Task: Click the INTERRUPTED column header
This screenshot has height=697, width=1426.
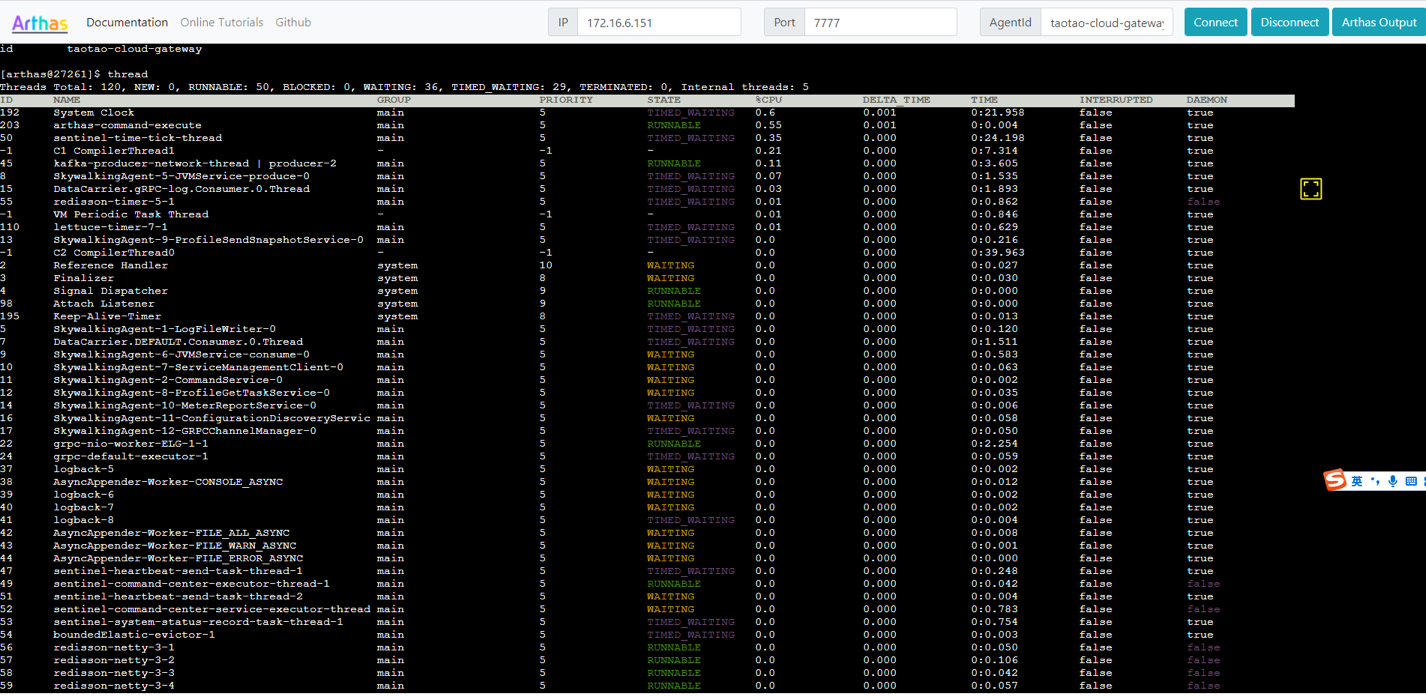Action: coord(1116,100)
